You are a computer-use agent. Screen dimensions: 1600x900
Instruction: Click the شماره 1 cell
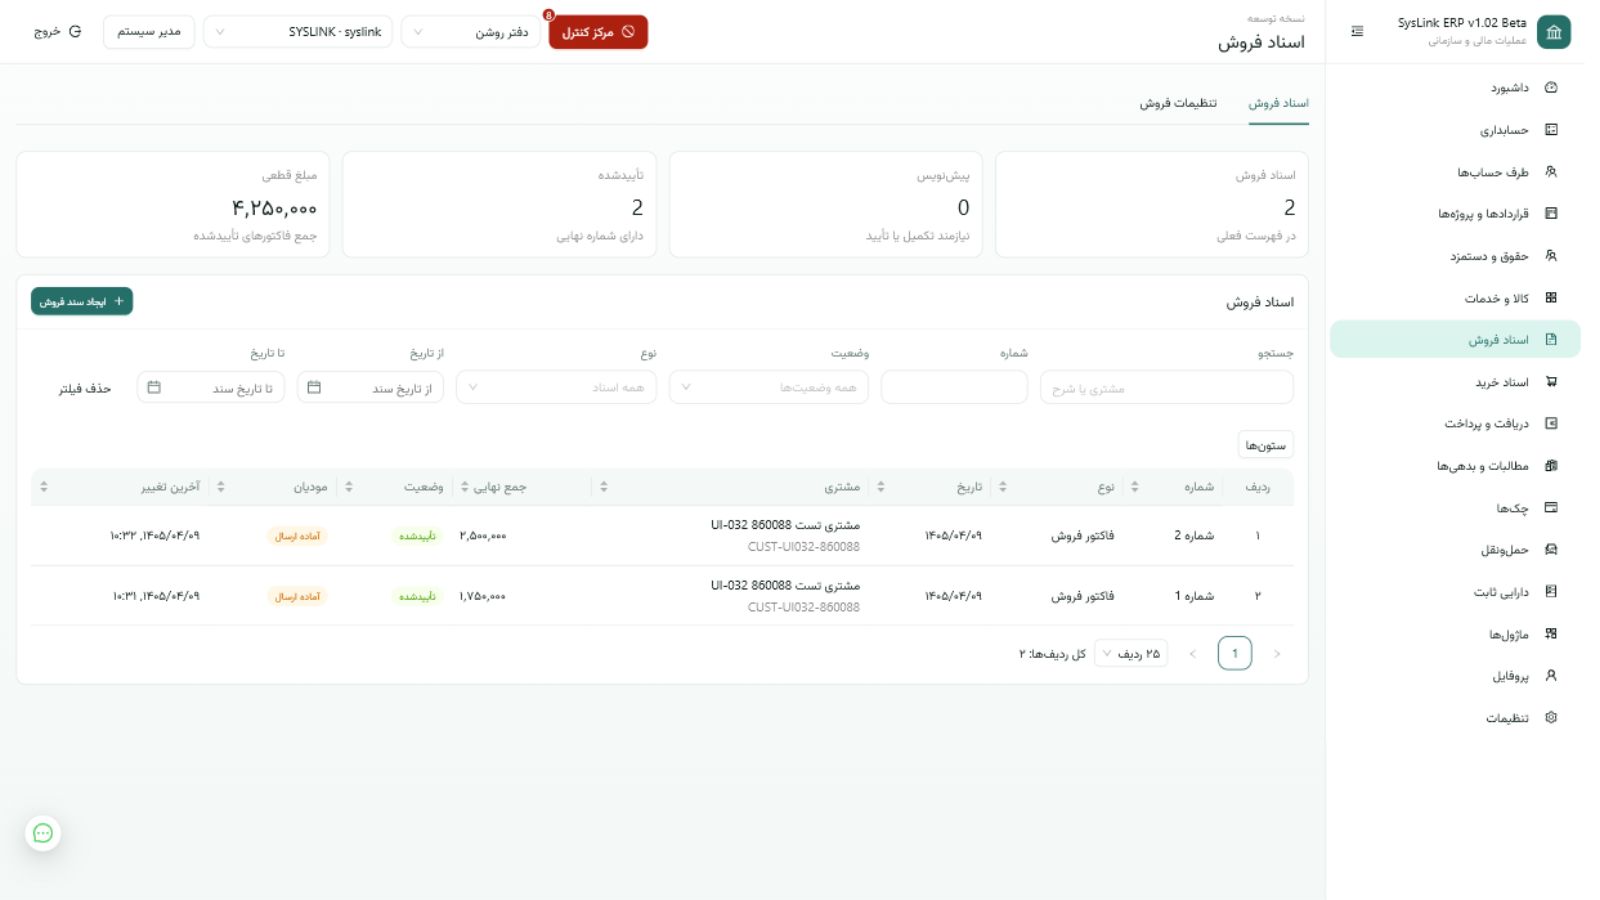click(x=1194, y=596)
